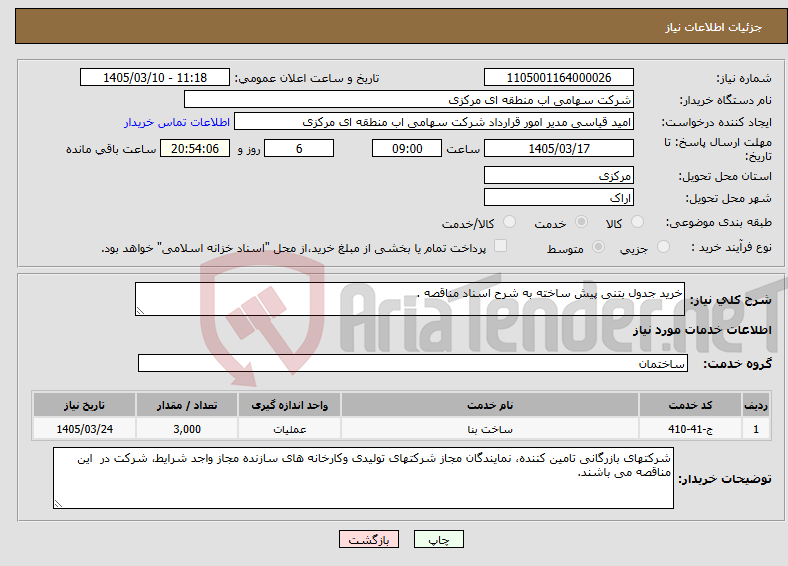This screenshot has width=788, height=566.
Task: Click the بازگشت back button
Action: (369, 539)
